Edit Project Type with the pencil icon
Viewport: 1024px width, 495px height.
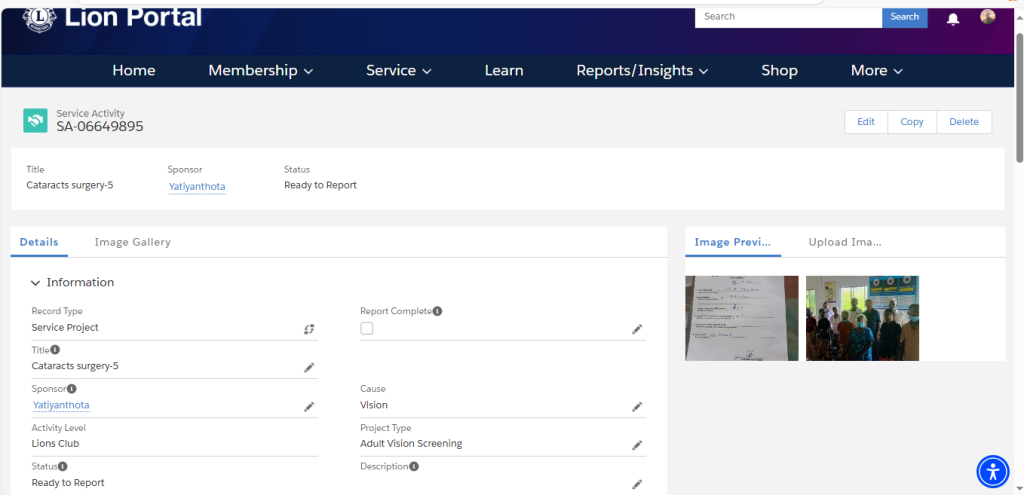pyautogui.click(x=637, y=445)
